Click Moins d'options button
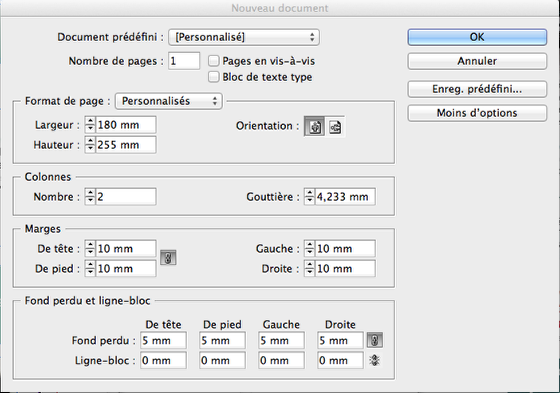This screenshot has width=560, height=393. [477, 113]
